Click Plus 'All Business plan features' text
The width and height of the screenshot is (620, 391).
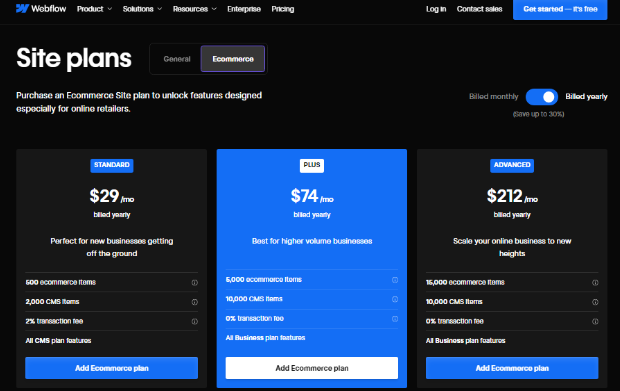point(265,338)
